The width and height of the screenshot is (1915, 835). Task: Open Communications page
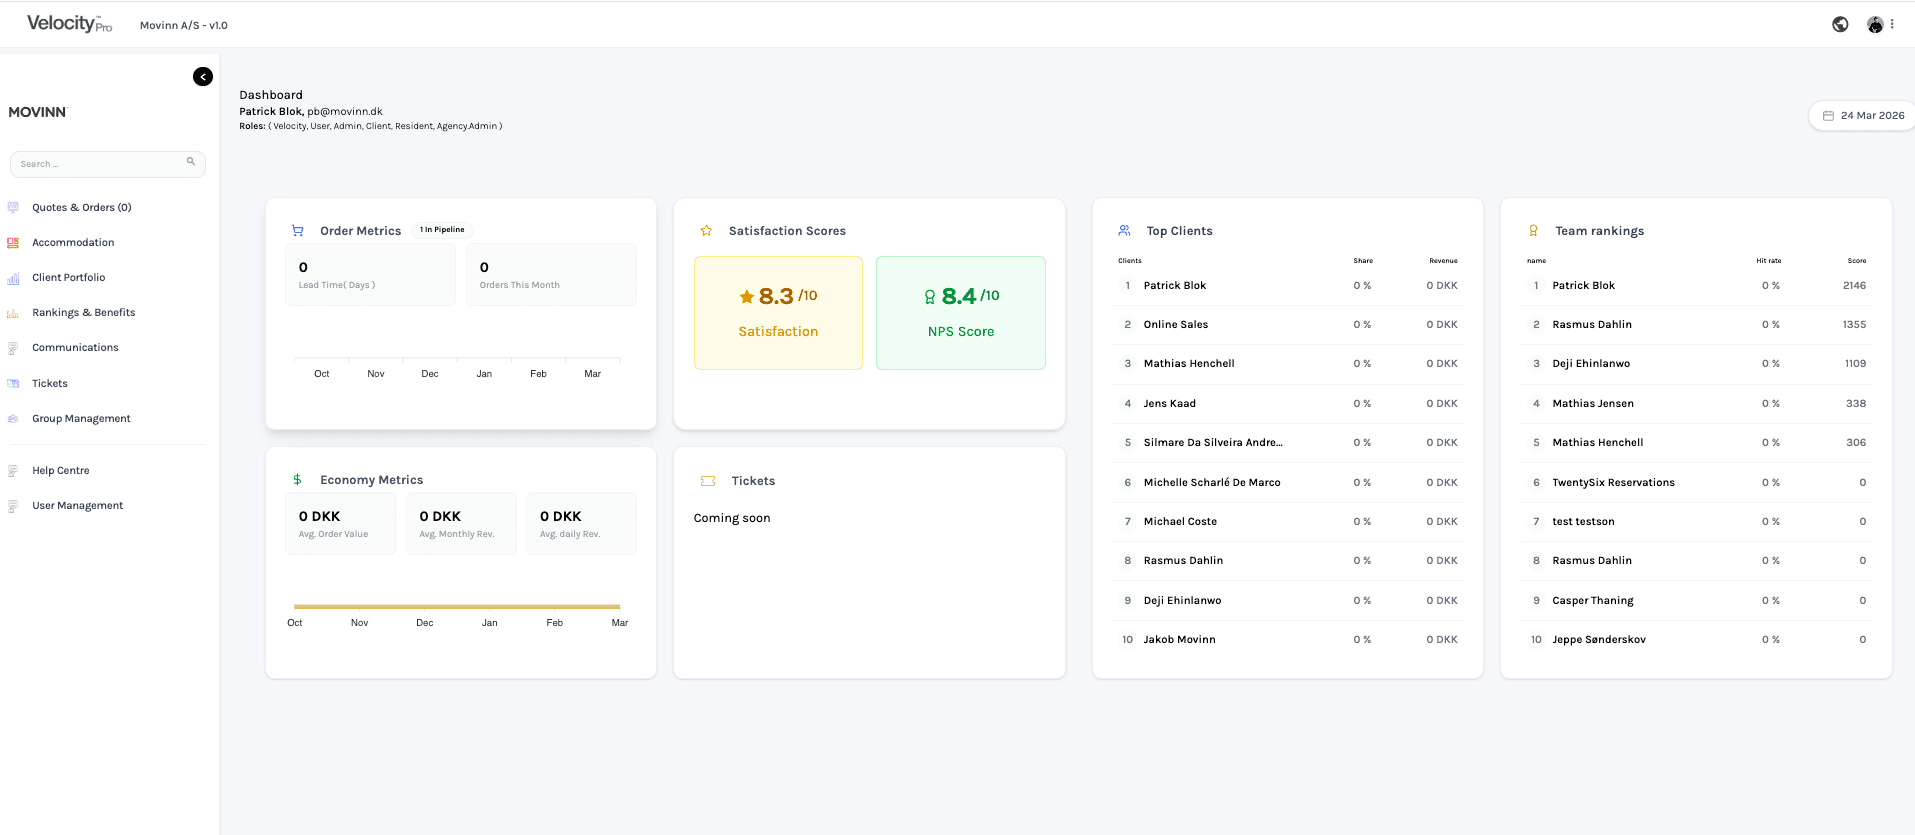pos(75,347)
